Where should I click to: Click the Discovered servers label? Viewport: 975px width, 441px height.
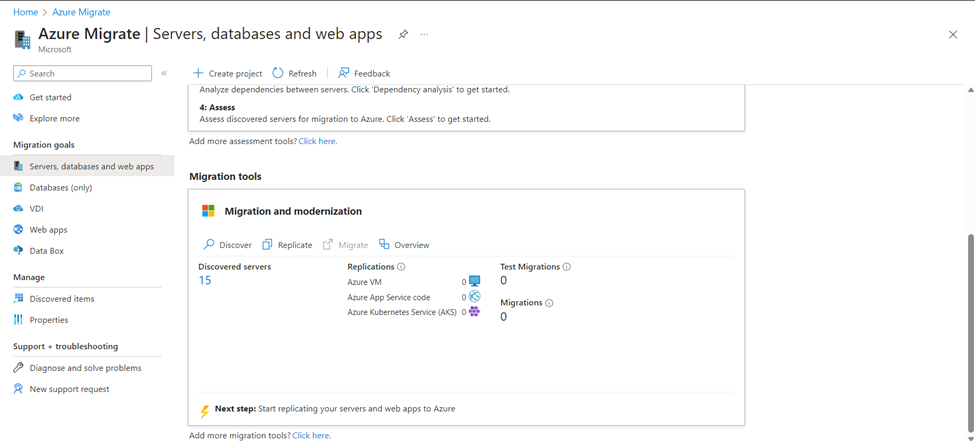click(235, 267)
